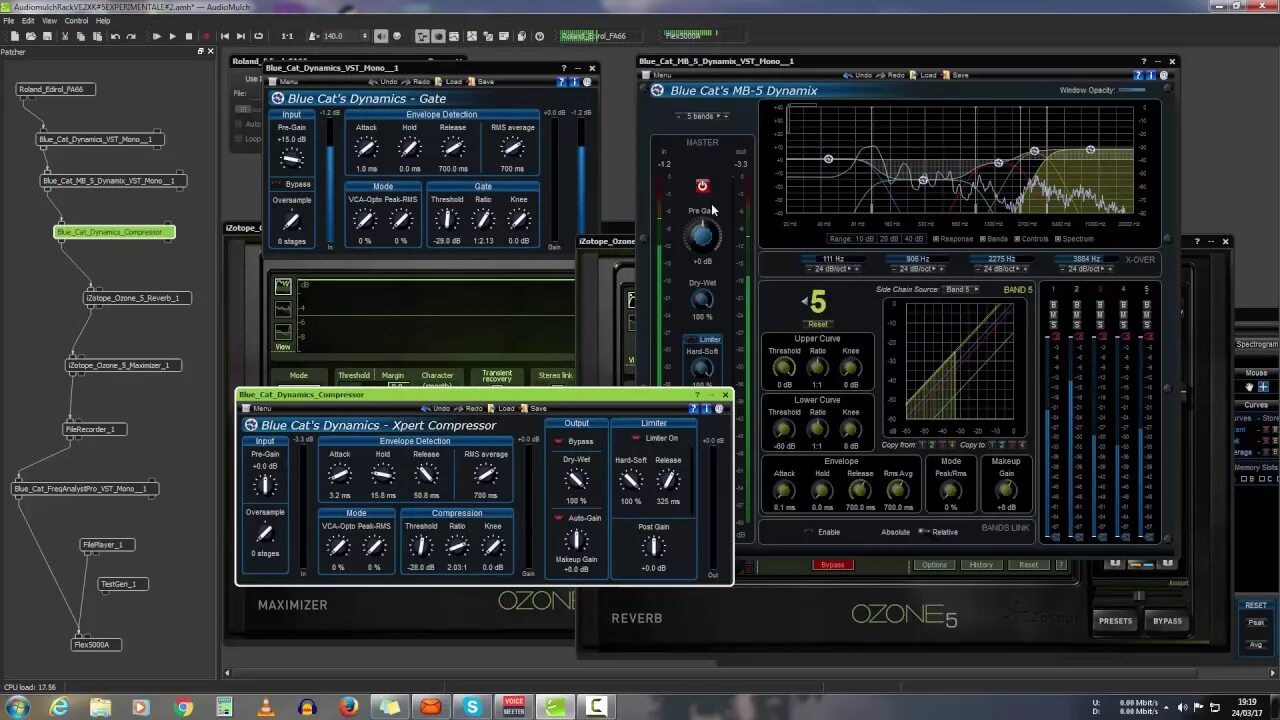Click Undo in the Xpert Compressor toolbar
This screenshot has height=720, width=1280.
coord(436,408)
